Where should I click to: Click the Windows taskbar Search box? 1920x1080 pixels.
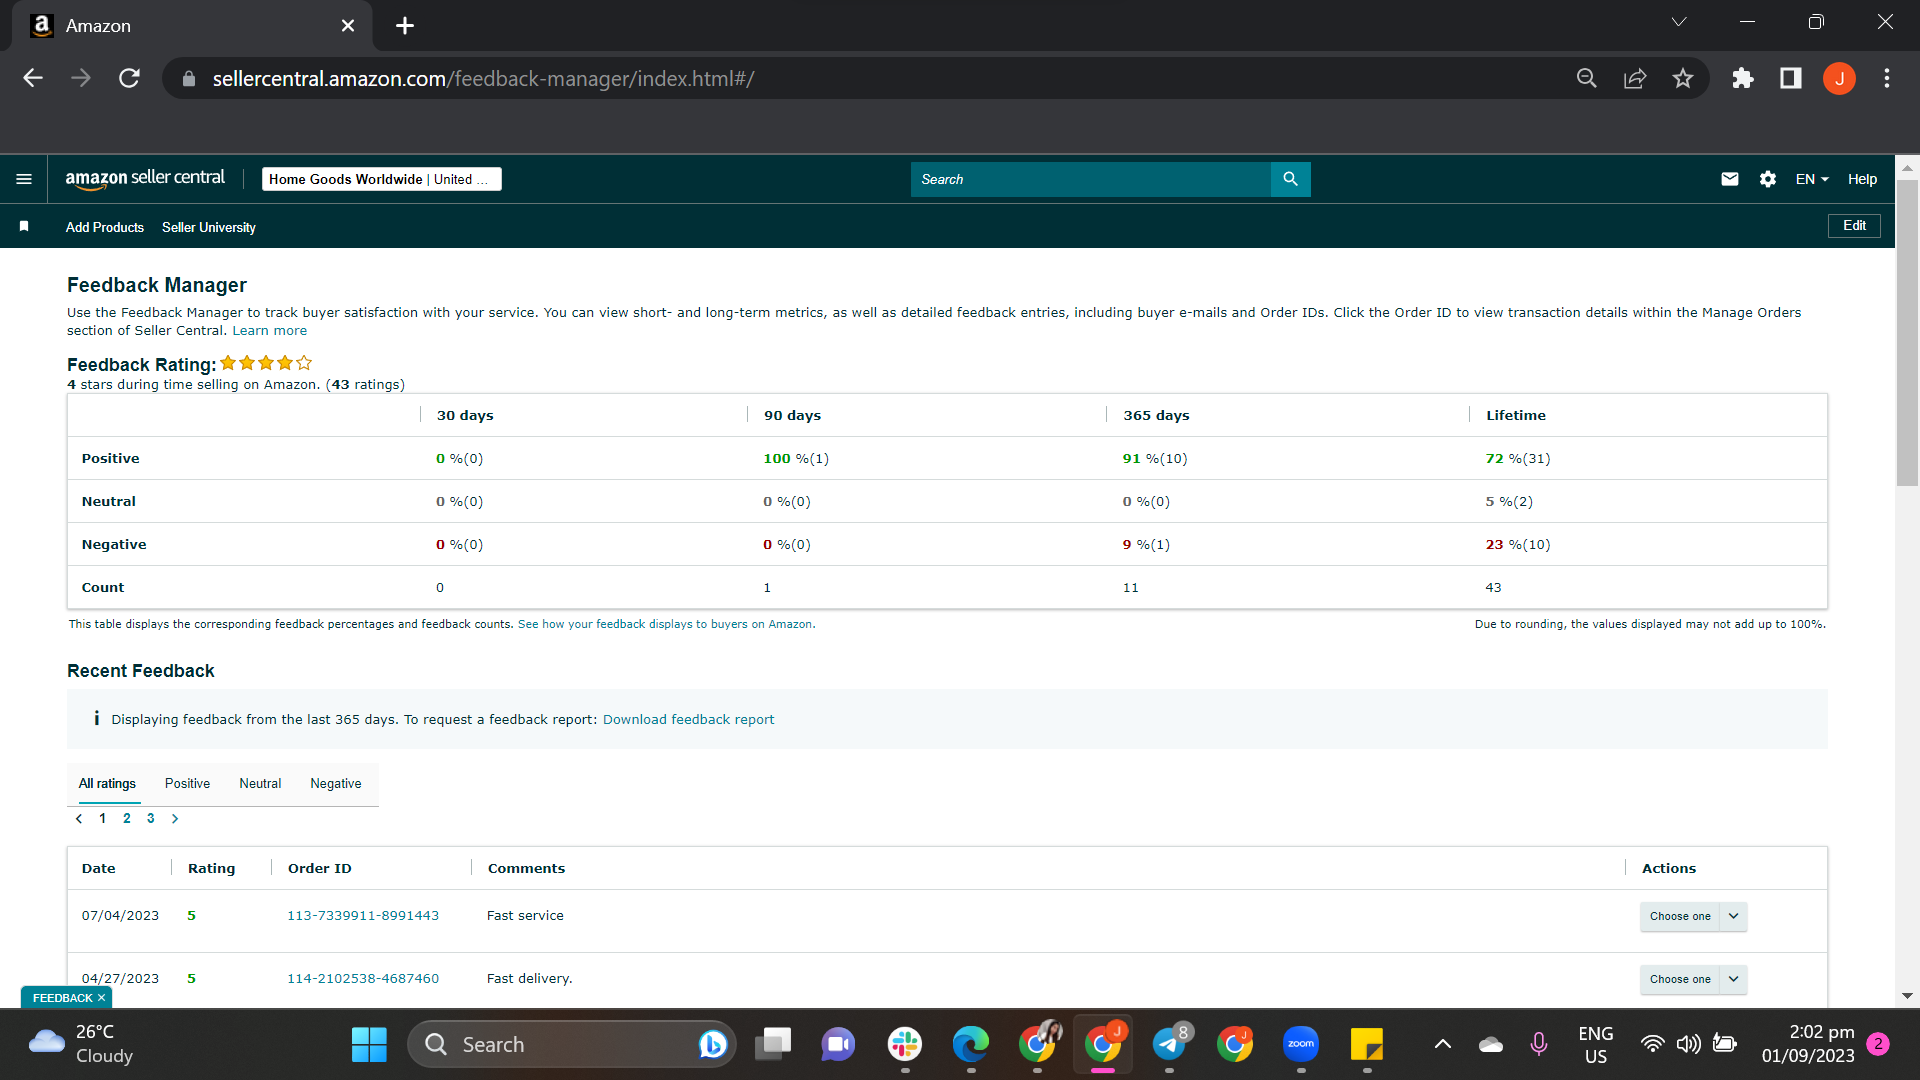[572, 1045]
